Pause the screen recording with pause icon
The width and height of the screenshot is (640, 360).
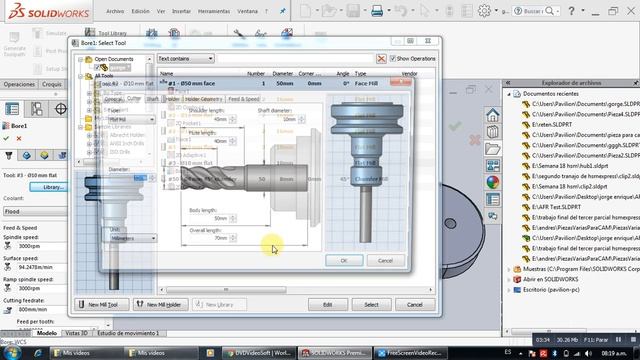pos(618,339)
